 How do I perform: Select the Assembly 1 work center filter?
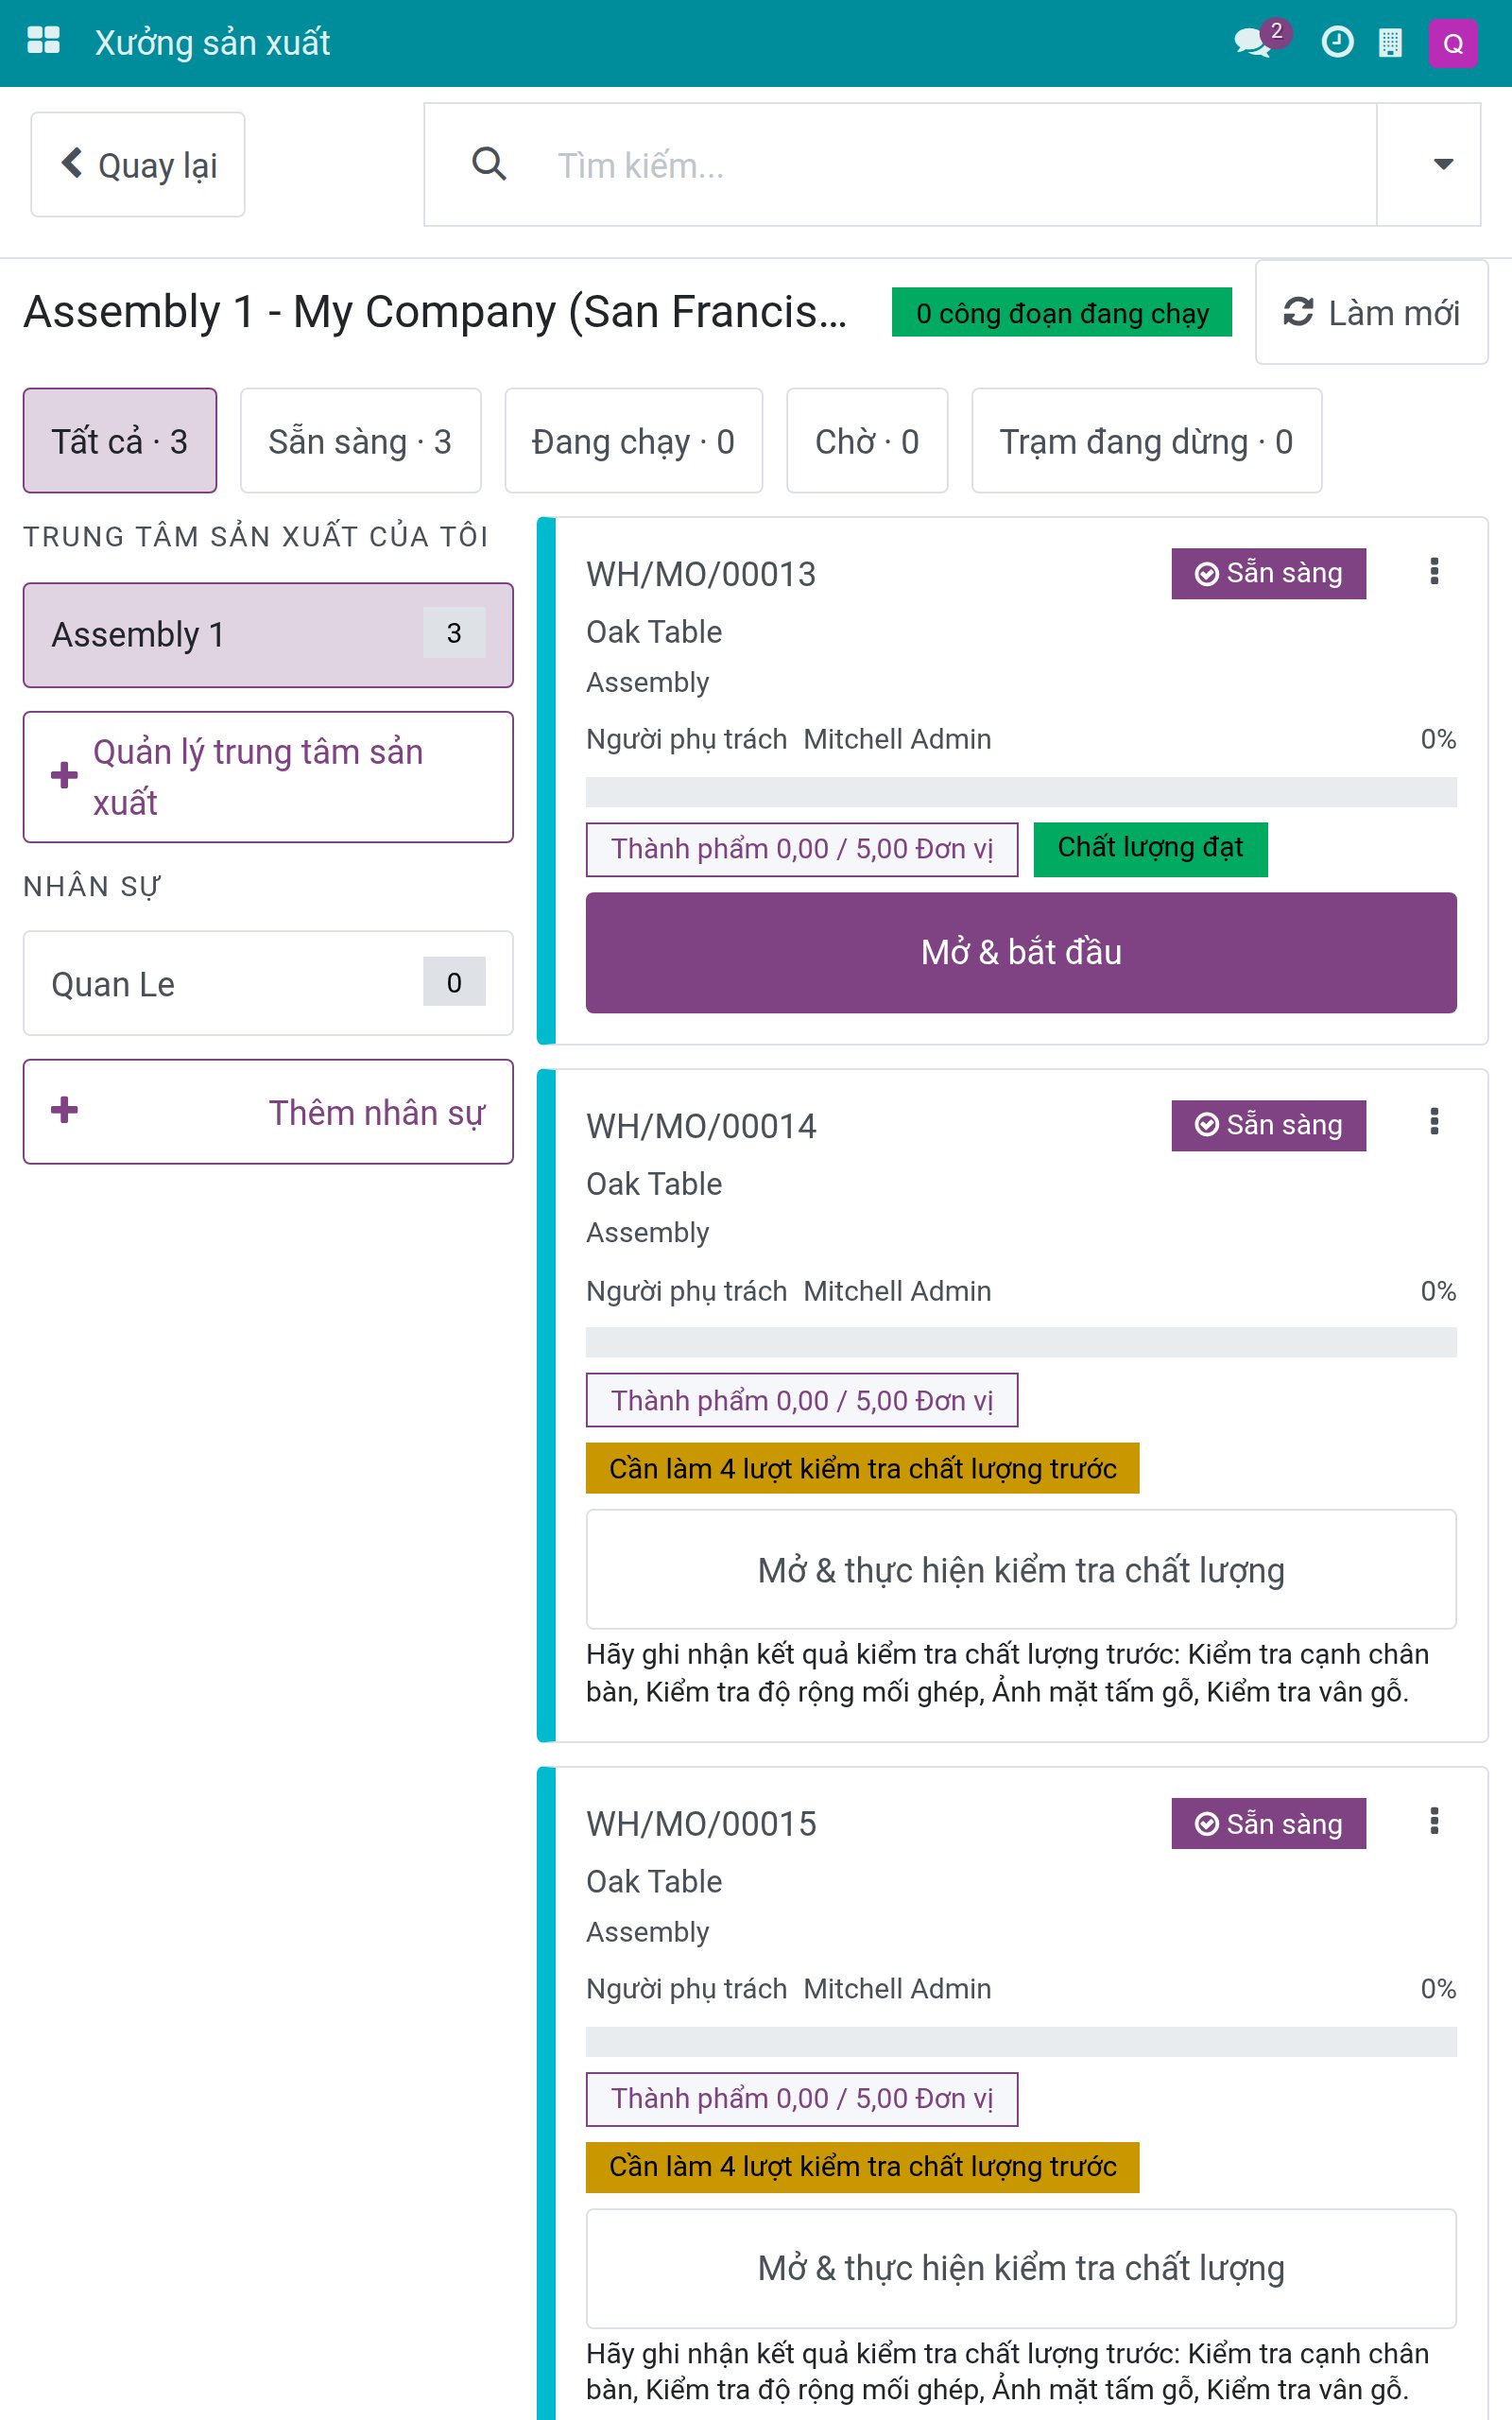tap(268, 635)
